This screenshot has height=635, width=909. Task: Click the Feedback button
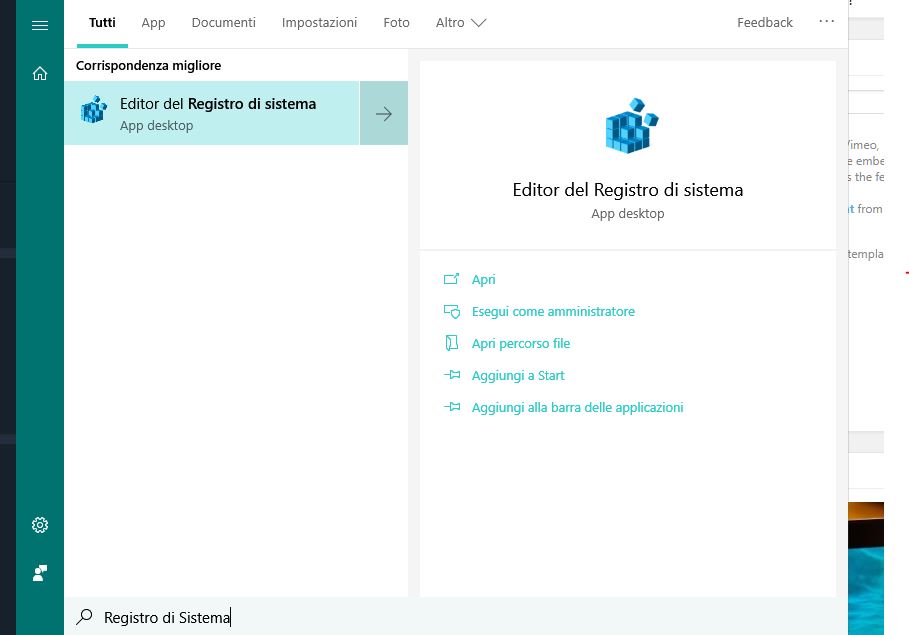click(764, 23)
